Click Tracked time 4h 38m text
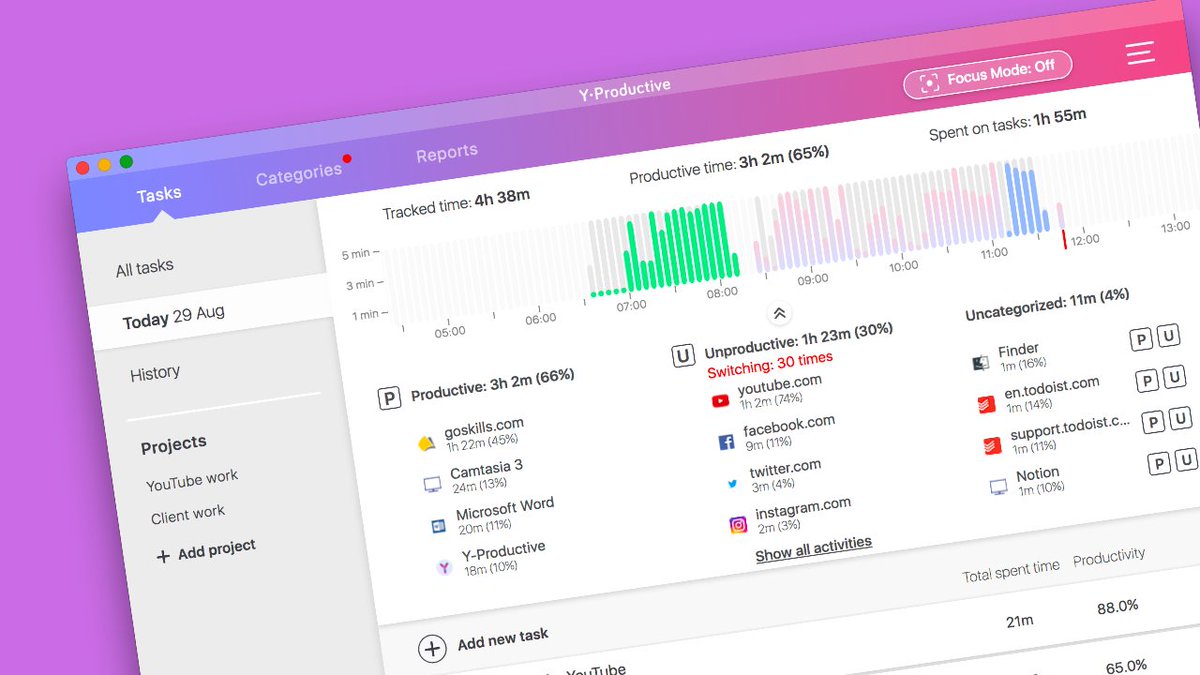 (x=456, y=204)
